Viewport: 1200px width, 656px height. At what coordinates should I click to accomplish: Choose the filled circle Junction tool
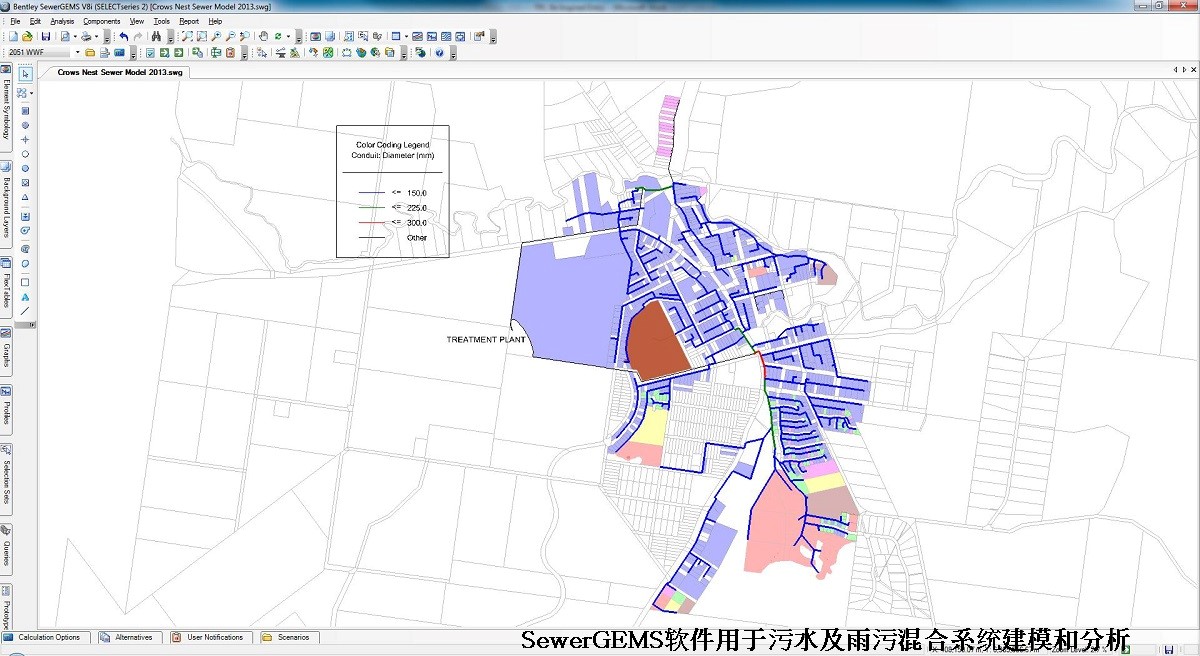[x=25, y=168]
